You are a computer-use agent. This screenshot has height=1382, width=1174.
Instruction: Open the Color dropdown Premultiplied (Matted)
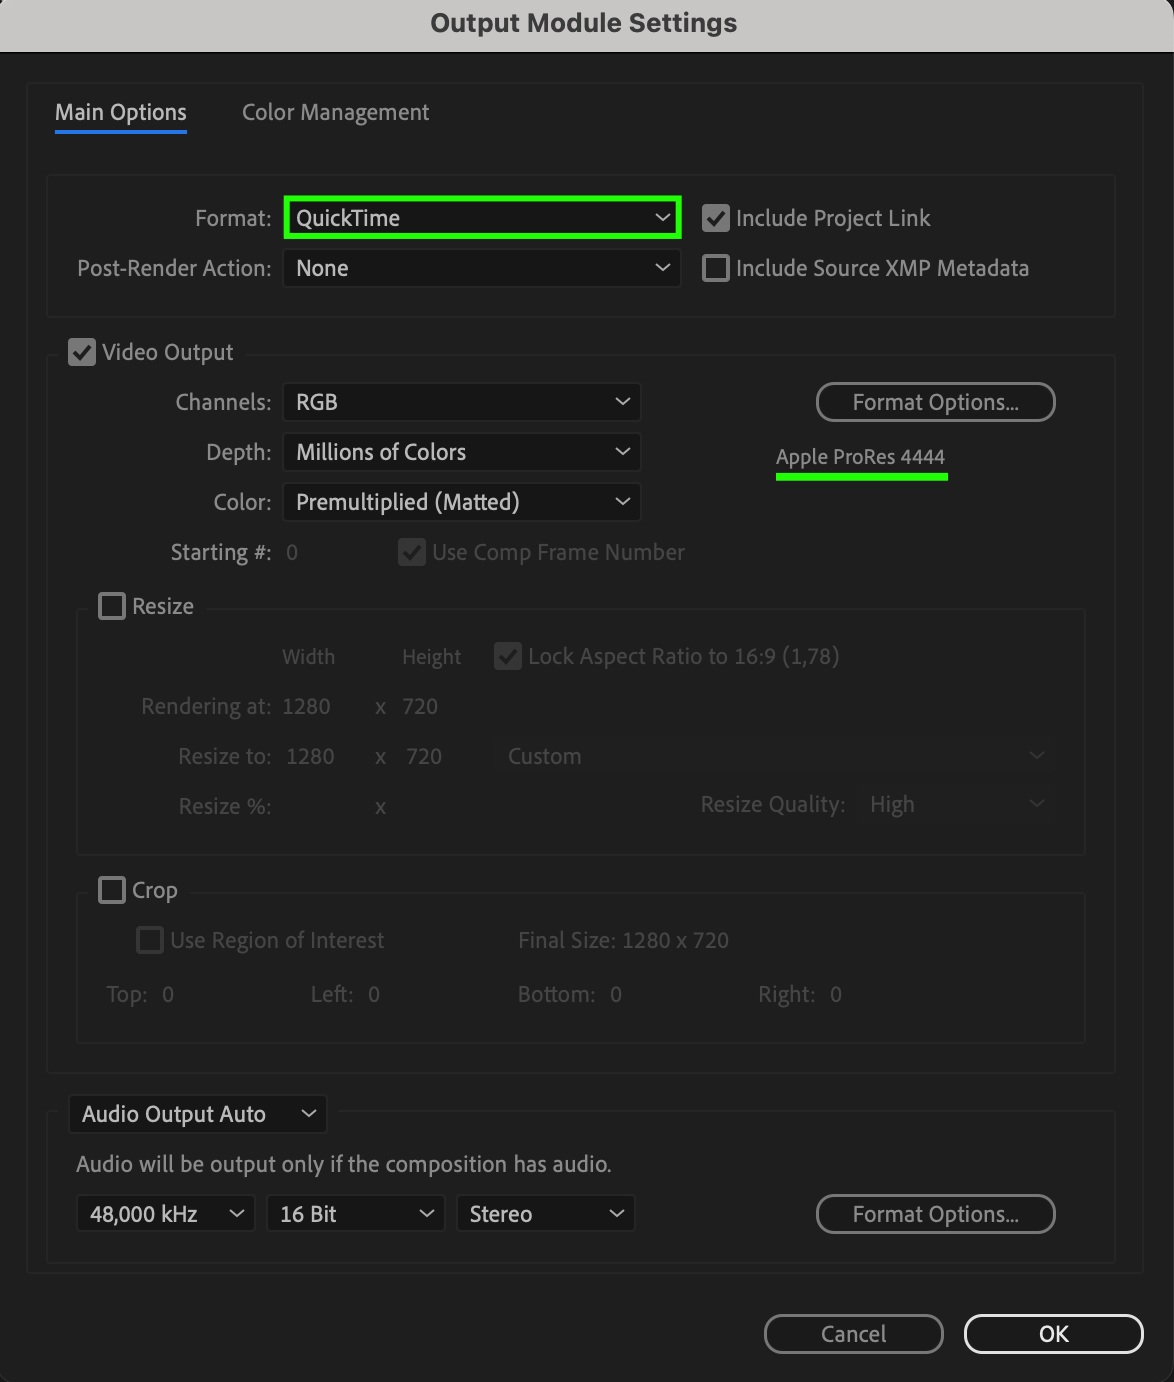coord(462,502)
